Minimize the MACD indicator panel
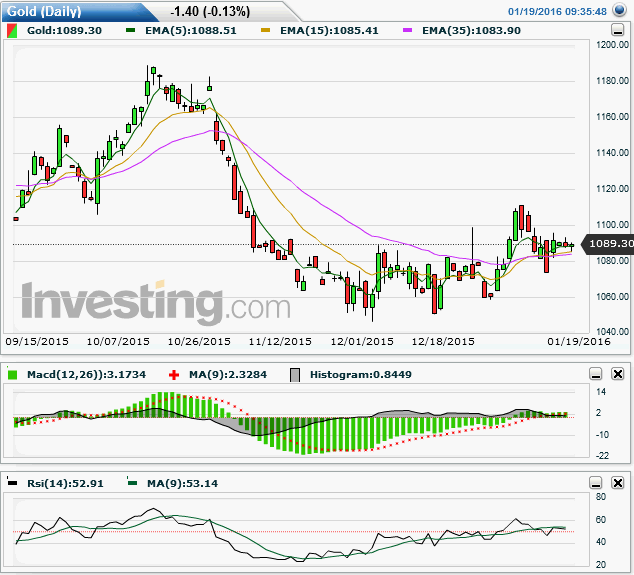634x575 pixels. point(596,374)
